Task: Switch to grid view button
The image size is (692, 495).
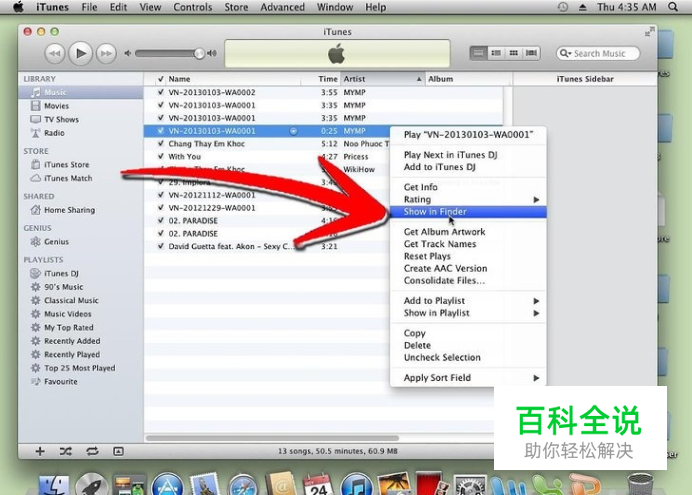Action: [513, 53]
